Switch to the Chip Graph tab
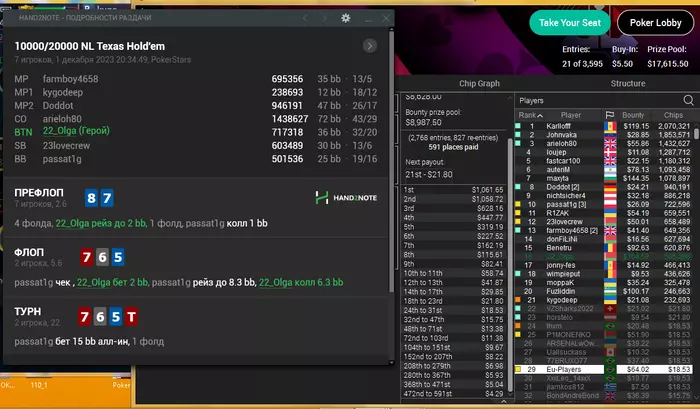The image size is (700, 409). (x=479, y=83)
